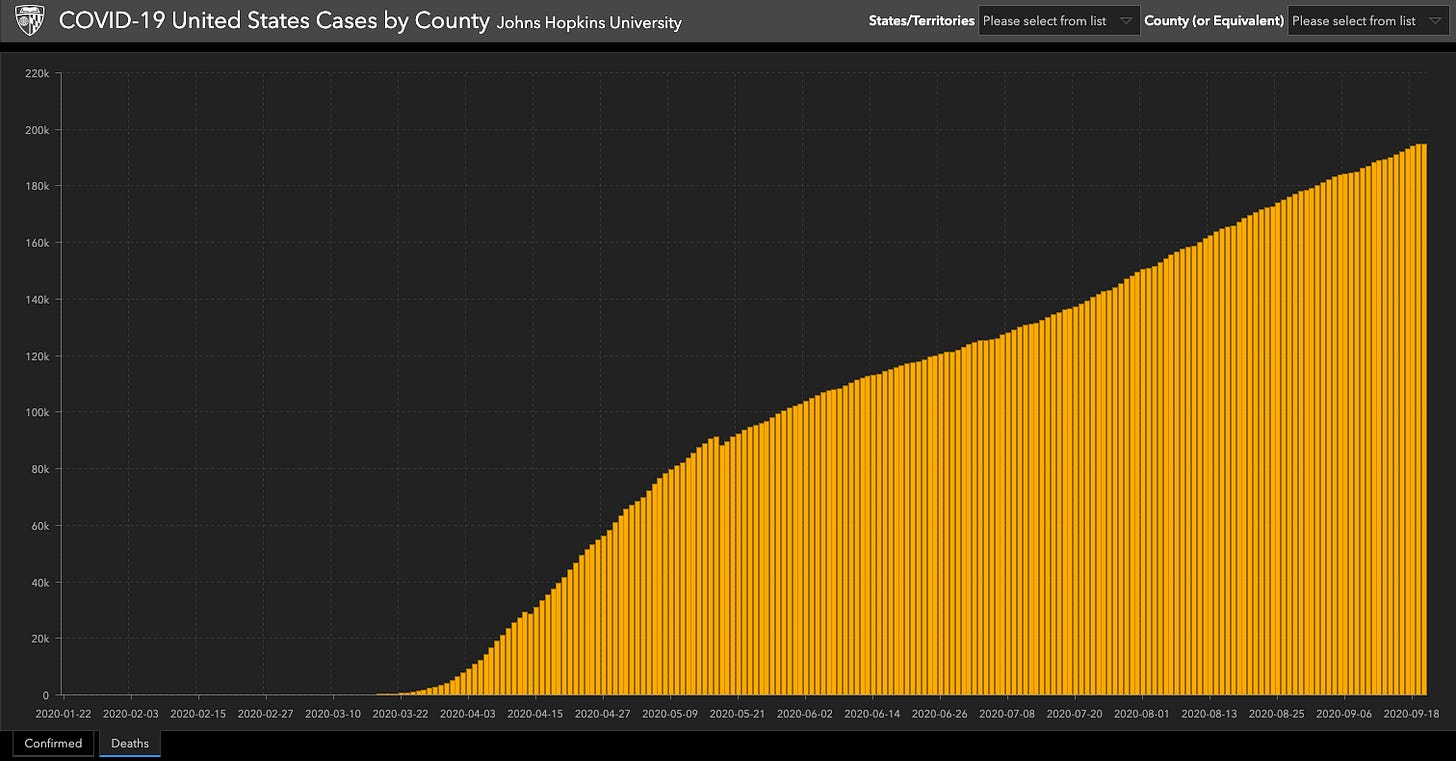Click the 2020-08-01 date axis label
The height and width of the screenshot is (761, 1456).
point(1142,714)
